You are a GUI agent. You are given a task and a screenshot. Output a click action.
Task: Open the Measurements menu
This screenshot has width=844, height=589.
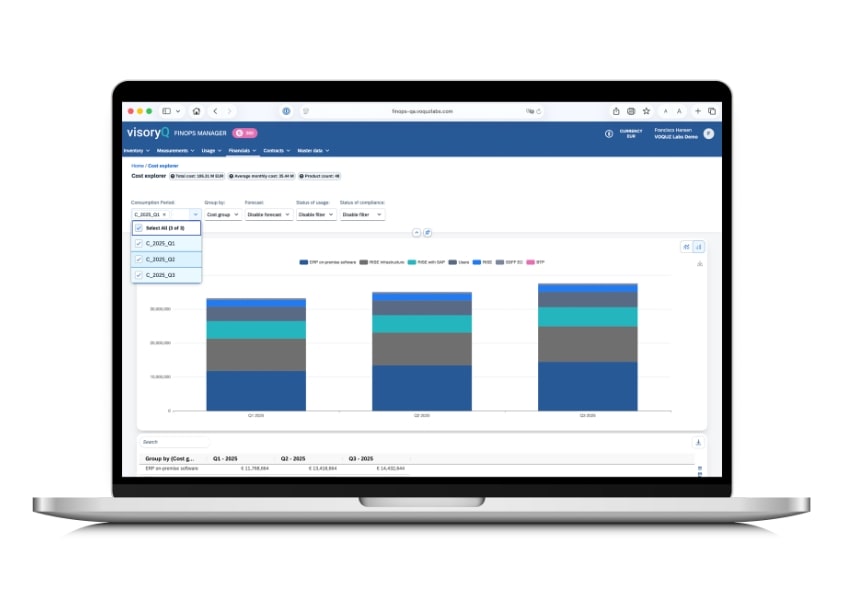(x=175, y=151)
